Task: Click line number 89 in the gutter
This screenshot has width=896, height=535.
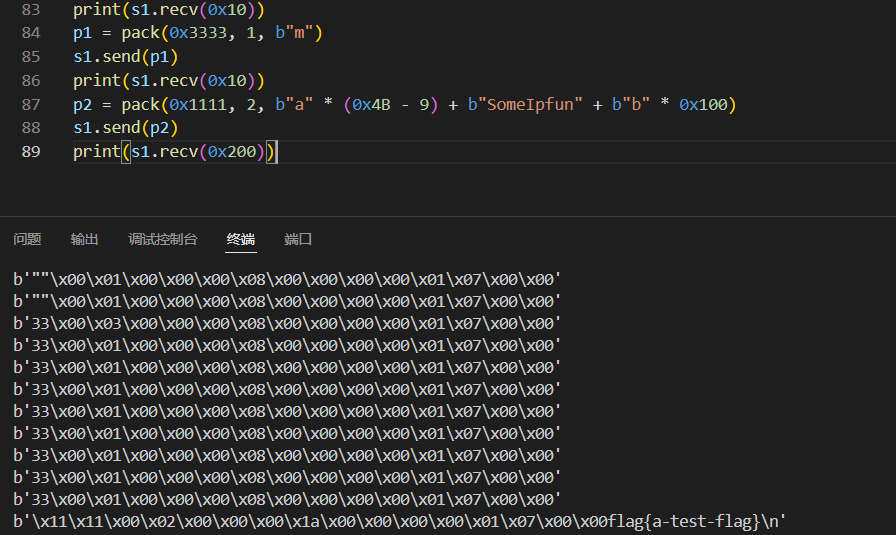Action: pyautogui.click(x=31, y=152)
